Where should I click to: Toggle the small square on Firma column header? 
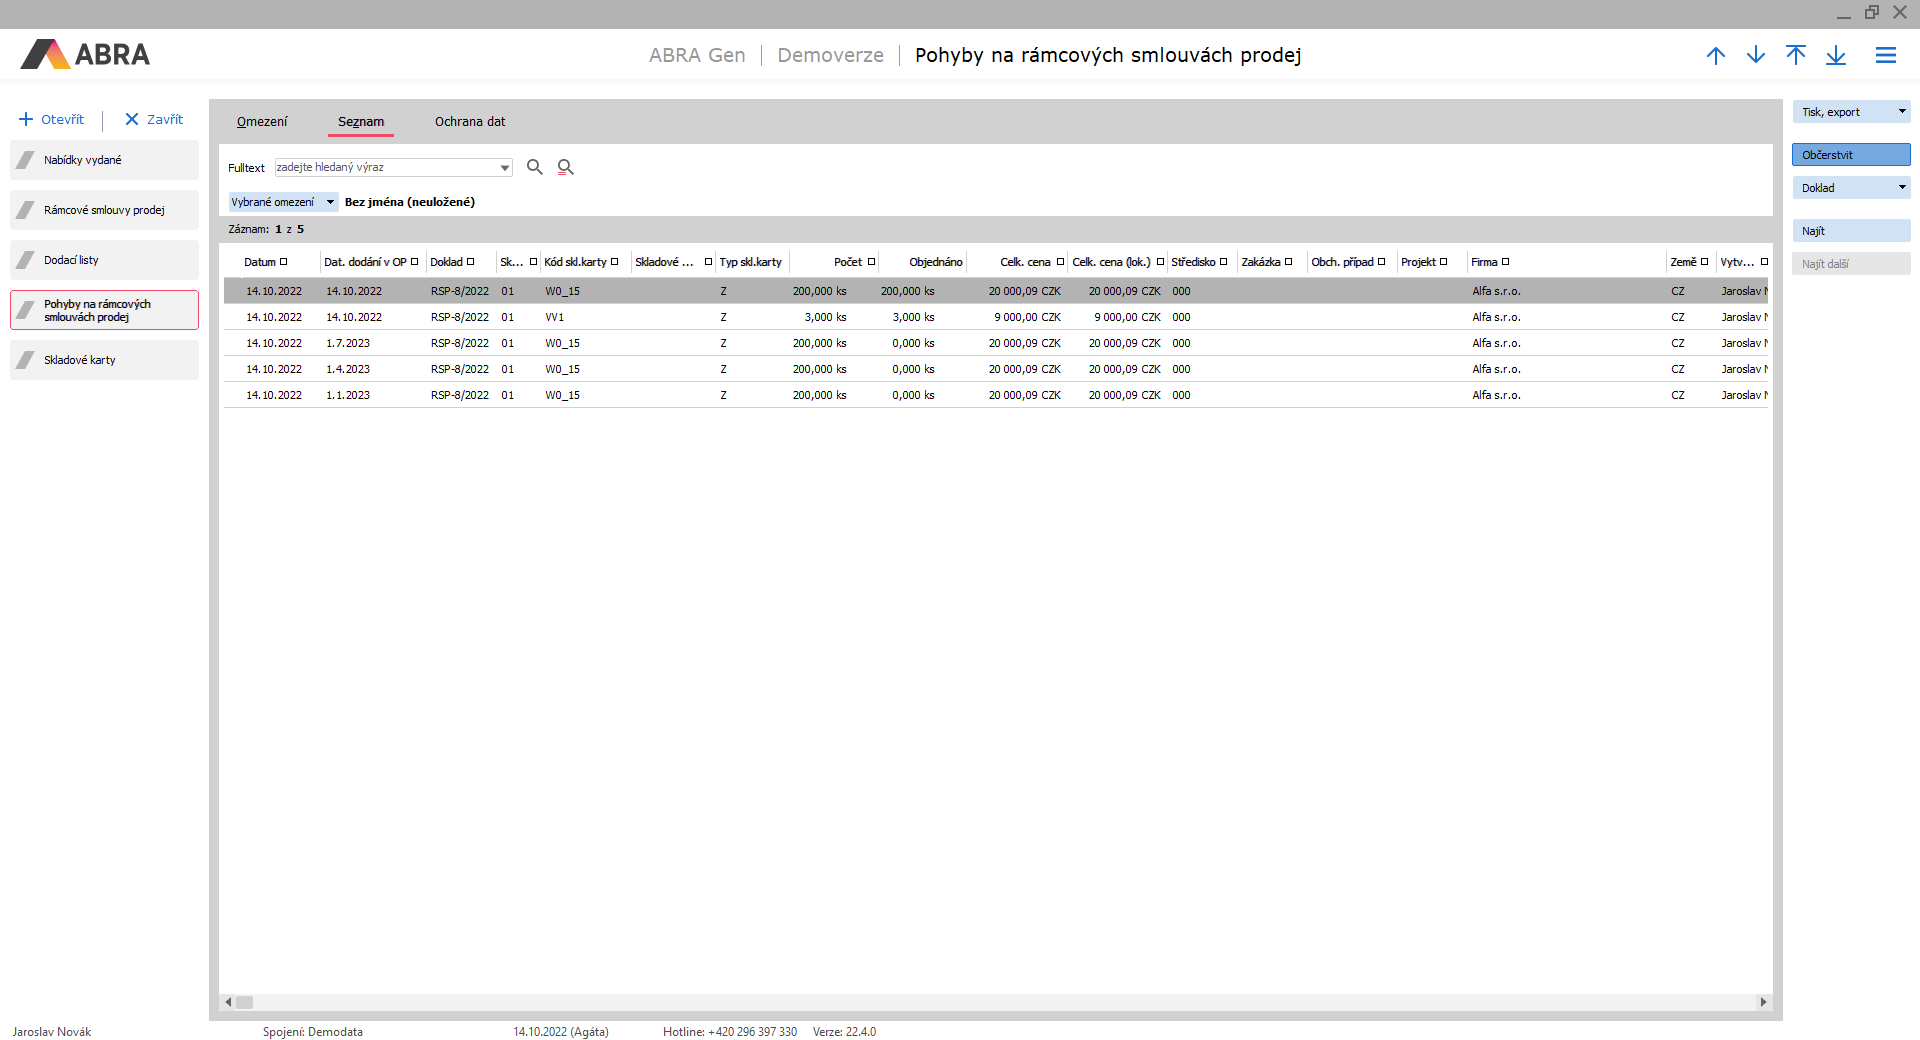click(x=1505, y=262)
